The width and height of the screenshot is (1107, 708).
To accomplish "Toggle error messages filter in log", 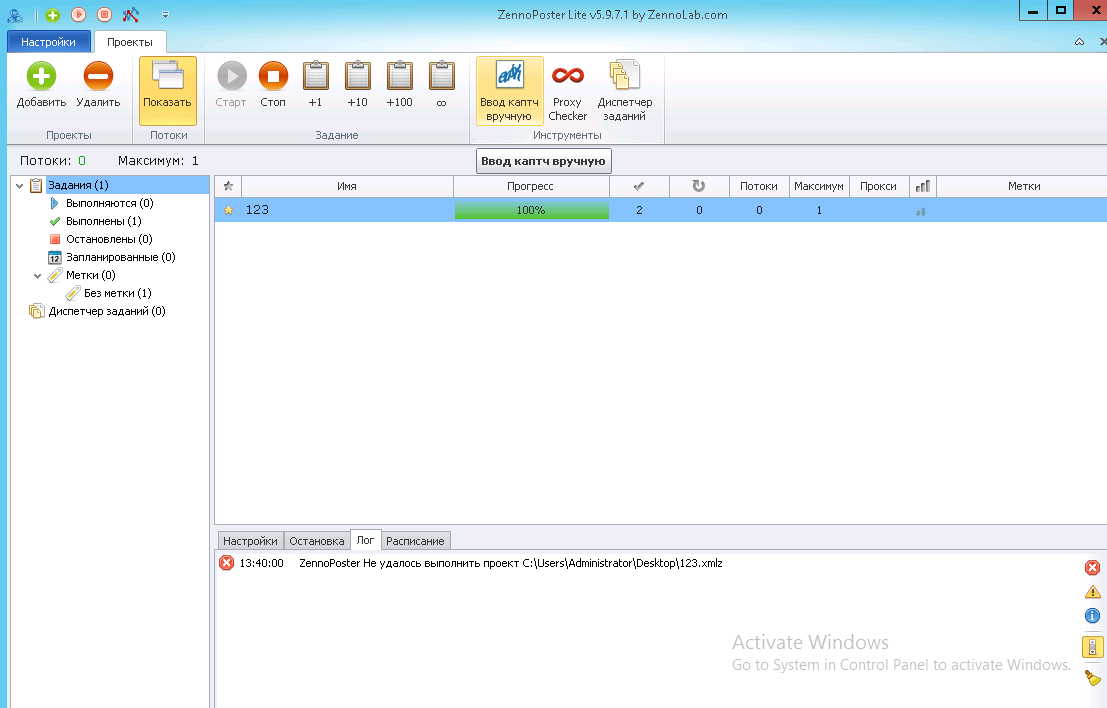I will pos(1092,568).
